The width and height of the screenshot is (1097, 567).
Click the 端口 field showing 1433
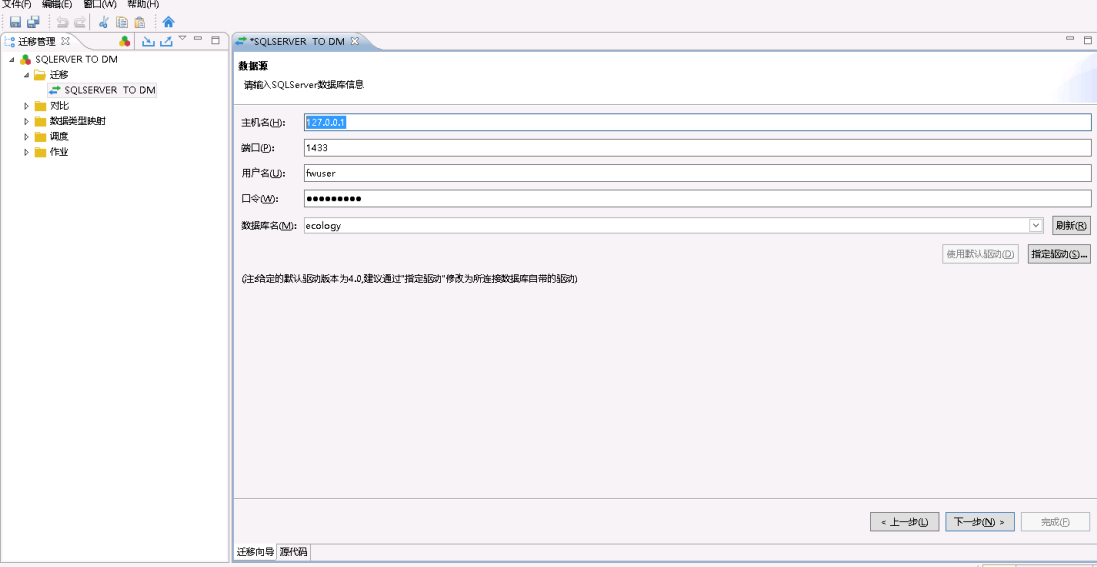pyautogui.click(x=698, y=148)
